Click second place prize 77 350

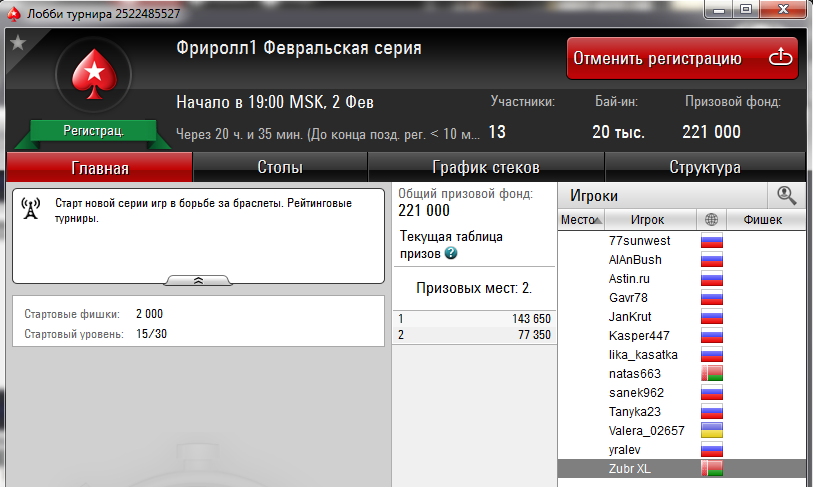pyautogui.click(x=534, y=335)
